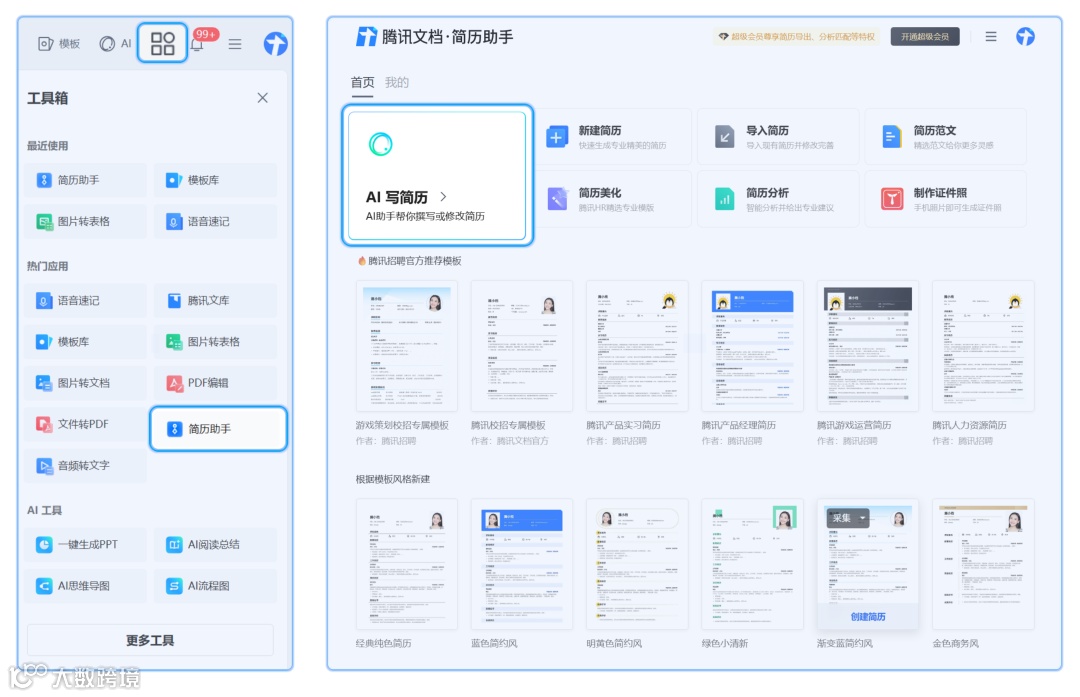Click the chevron next to AI 写简历
The height and width of the screenshot is (697, 1080).
pos(443,197)
